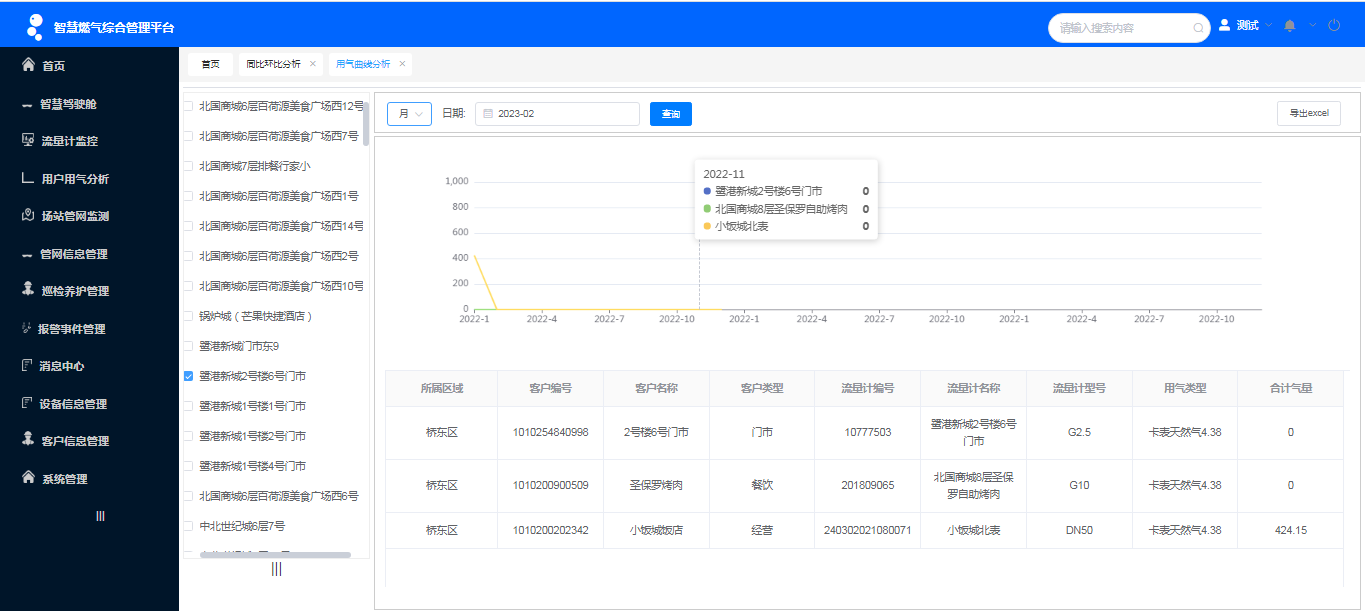Check 北国商城6层百荷源美食广场西12号
1365x611 pixels.
click(x=188, y=106)
